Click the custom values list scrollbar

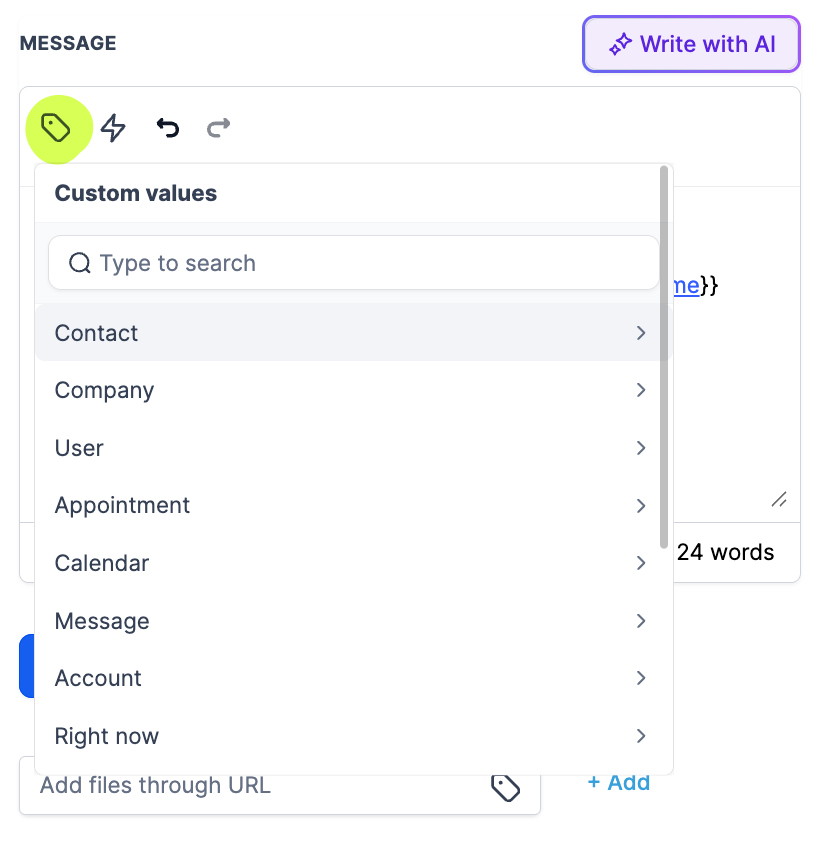point(664,357)
